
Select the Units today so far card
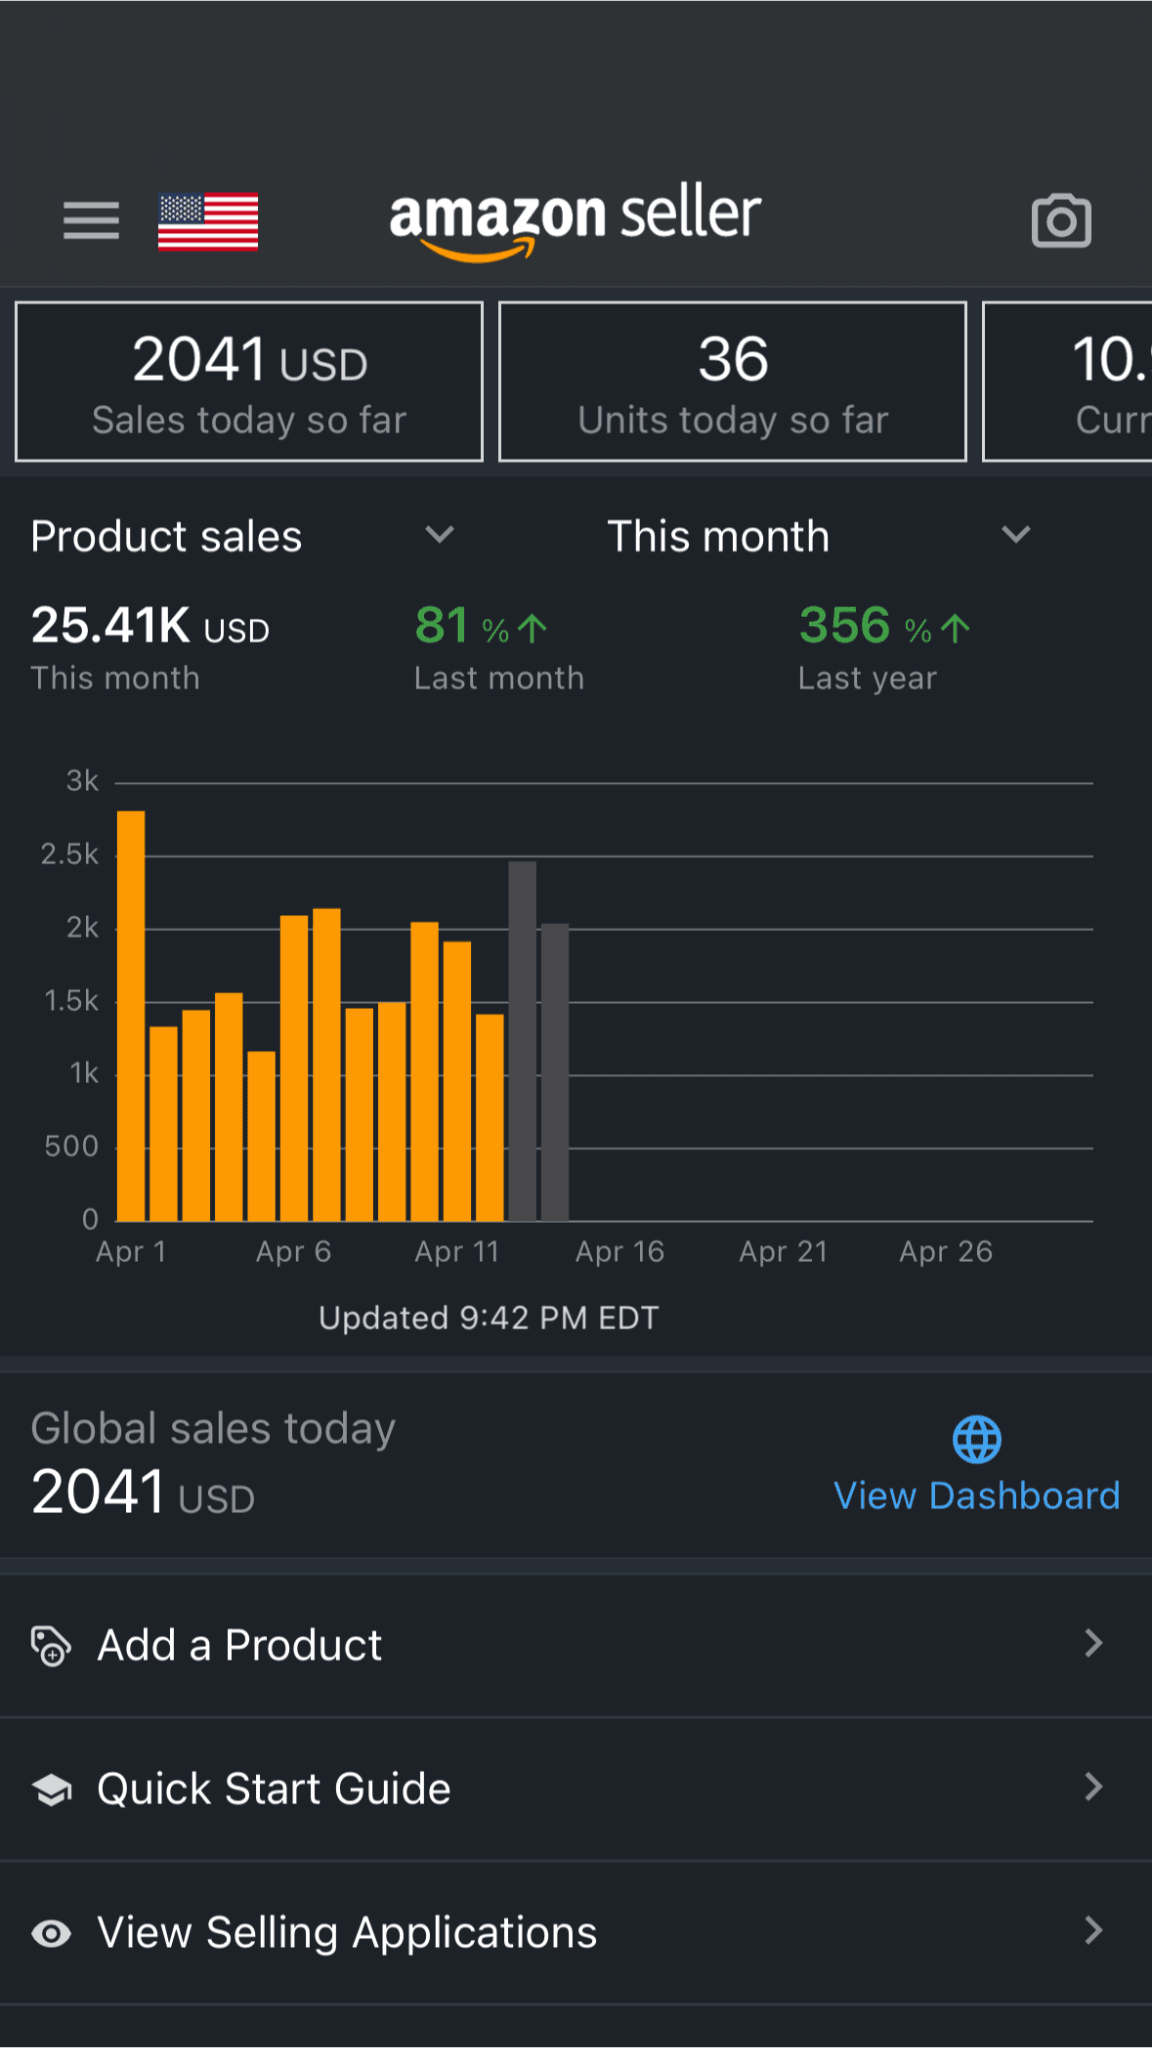[x=733, y=382]
